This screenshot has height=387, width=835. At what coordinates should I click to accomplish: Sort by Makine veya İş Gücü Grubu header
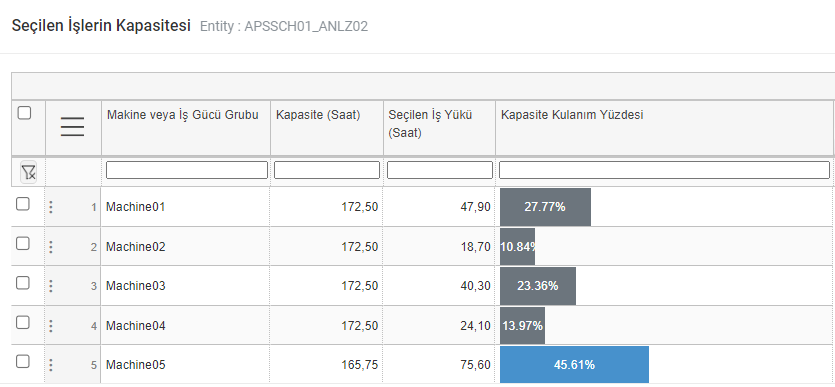183,115
